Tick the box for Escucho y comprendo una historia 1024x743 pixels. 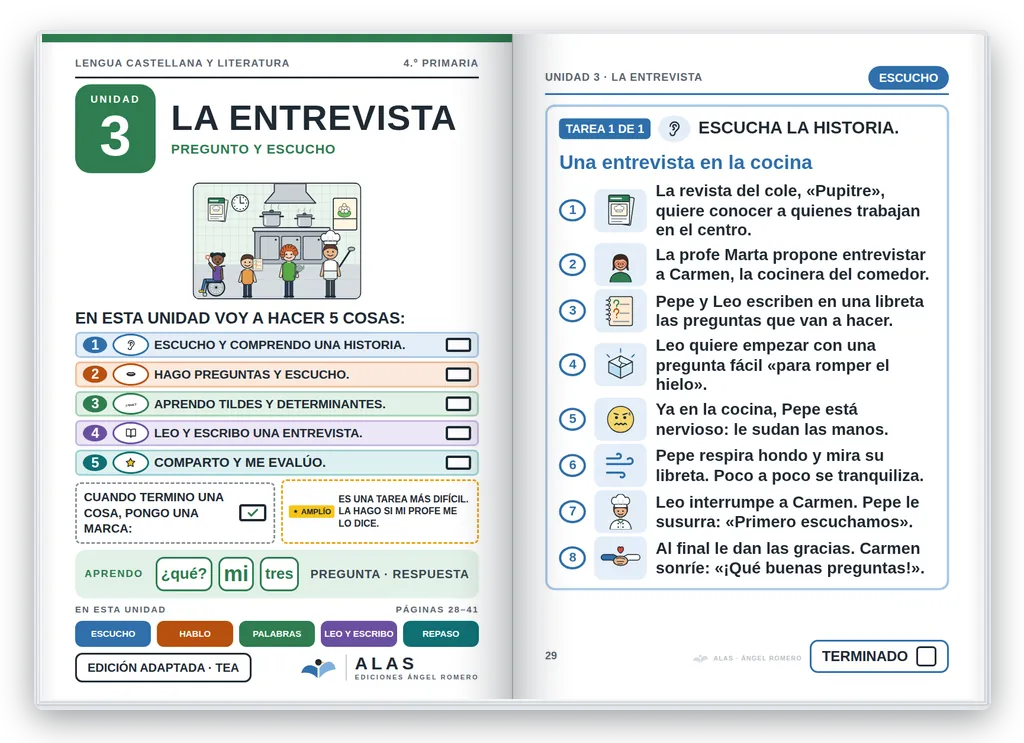pos(458,345)
